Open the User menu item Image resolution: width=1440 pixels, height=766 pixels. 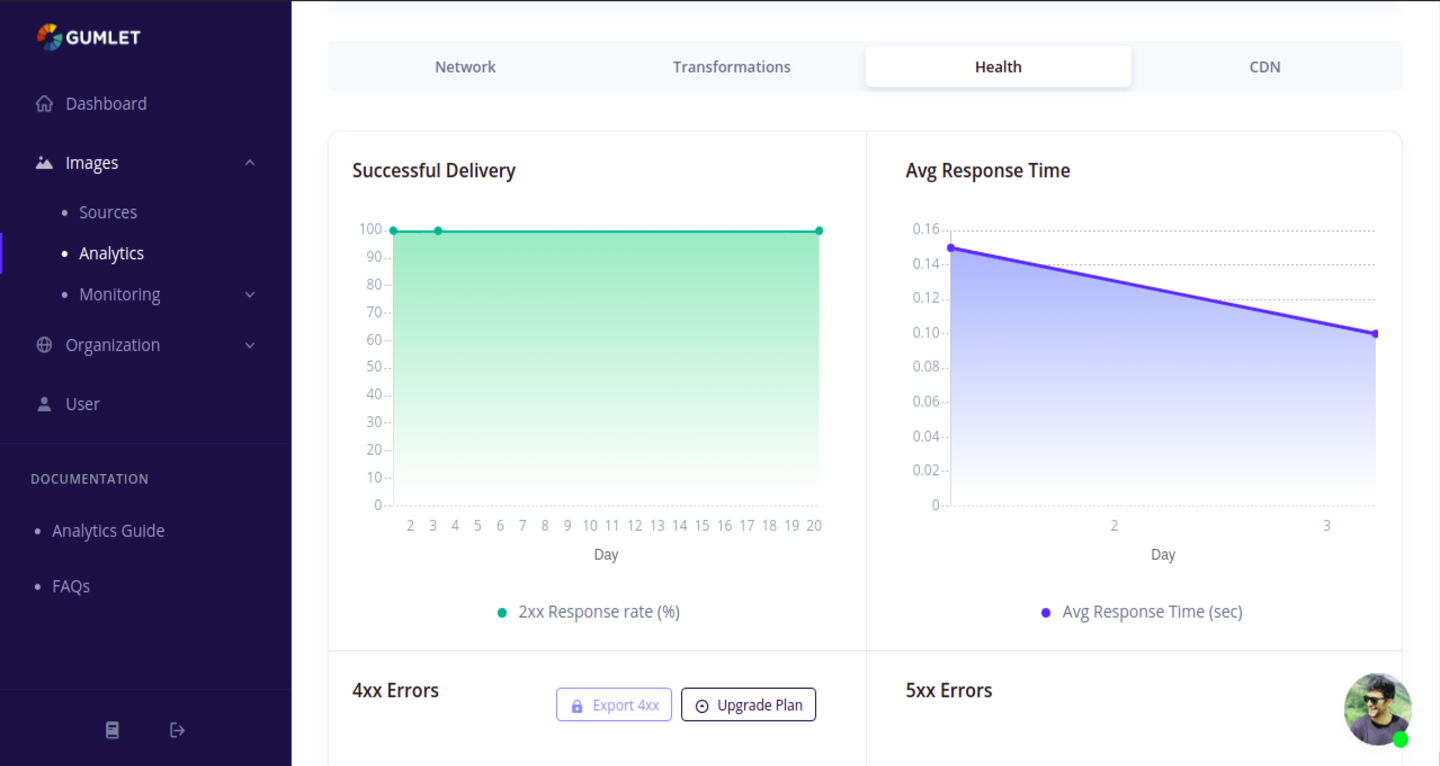(x=82, y=404)
